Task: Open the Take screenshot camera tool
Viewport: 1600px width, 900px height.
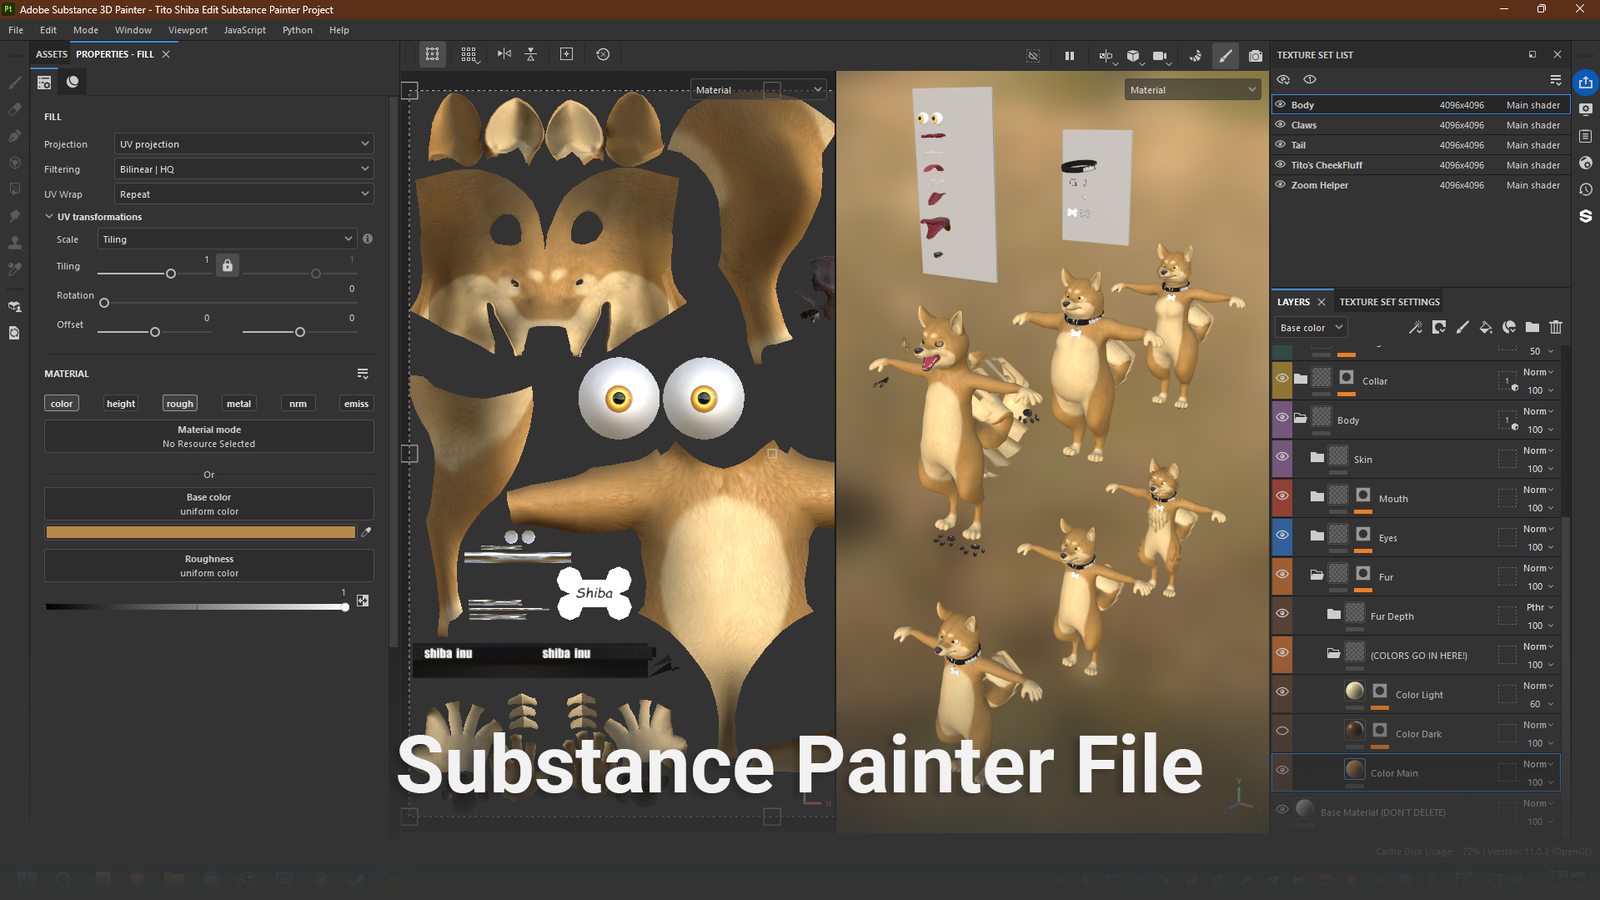Action: tap(1256, 56)
